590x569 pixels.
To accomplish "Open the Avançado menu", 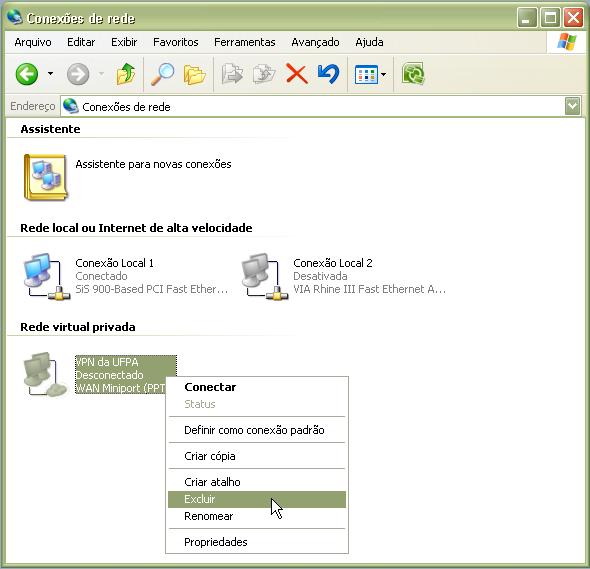I will (x=315, y=42).
